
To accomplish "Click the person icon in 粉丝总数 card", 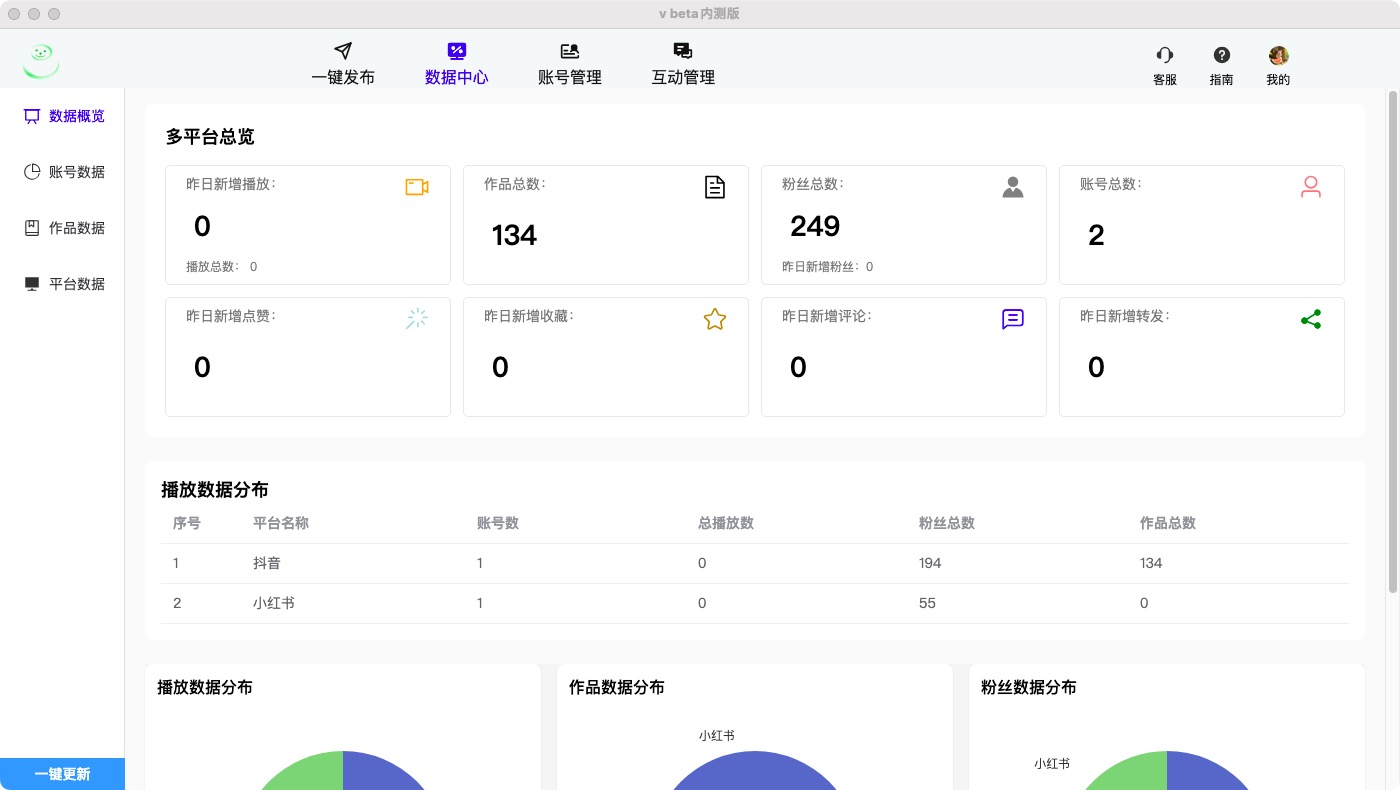I will point(1013,187).
